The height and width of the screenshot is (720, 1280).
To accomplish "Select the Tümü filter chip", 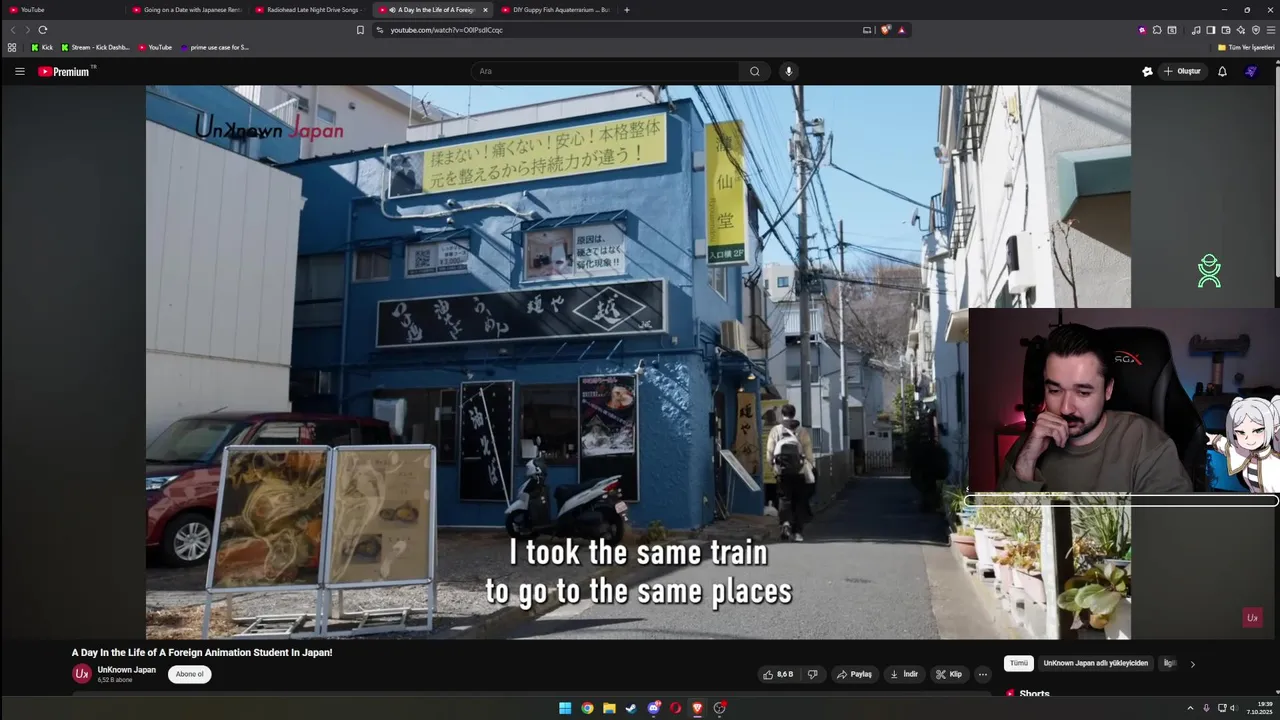I will 1018,663.
